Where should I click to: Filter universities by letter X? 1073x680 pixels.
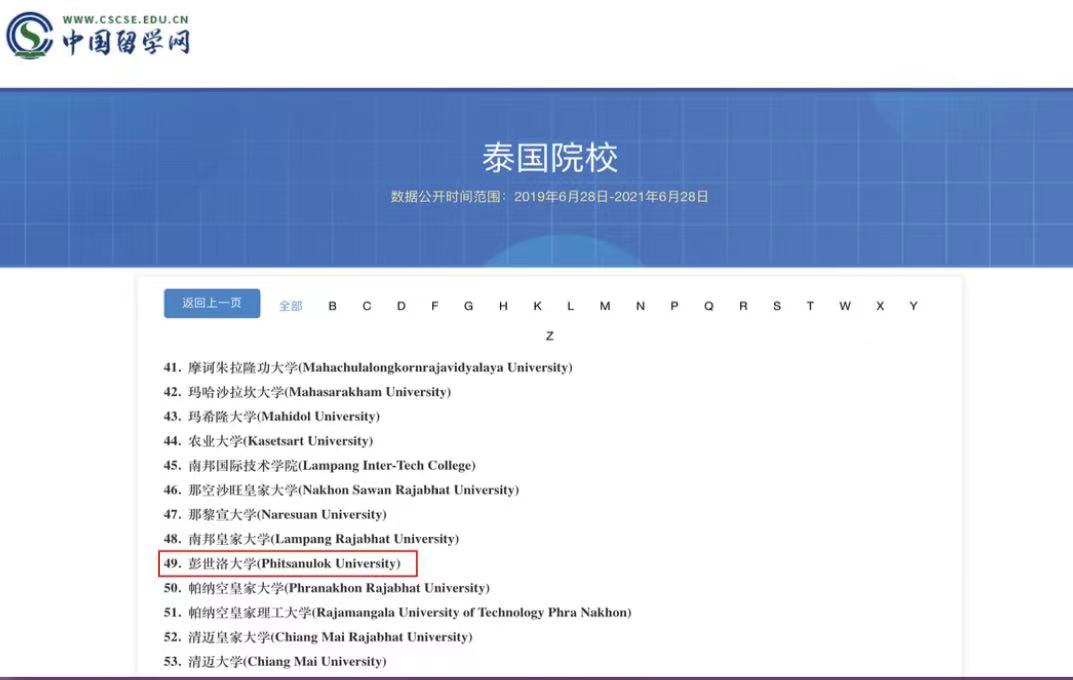click(880, 306)
